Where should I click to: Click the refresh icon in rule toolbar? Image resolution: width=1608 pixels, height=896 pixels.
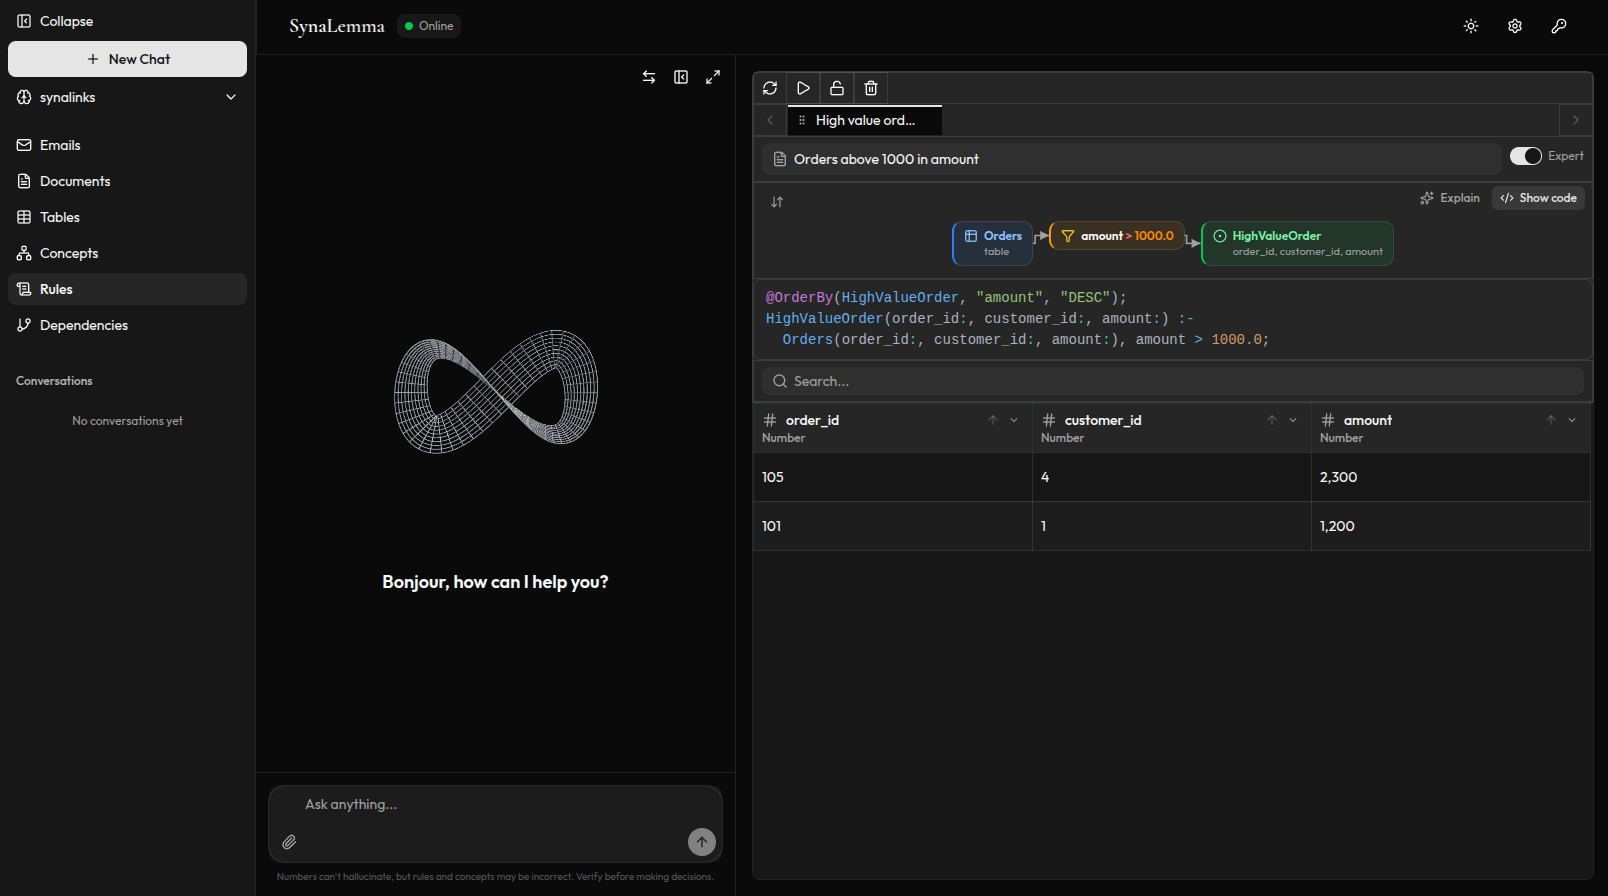[770, 88]
